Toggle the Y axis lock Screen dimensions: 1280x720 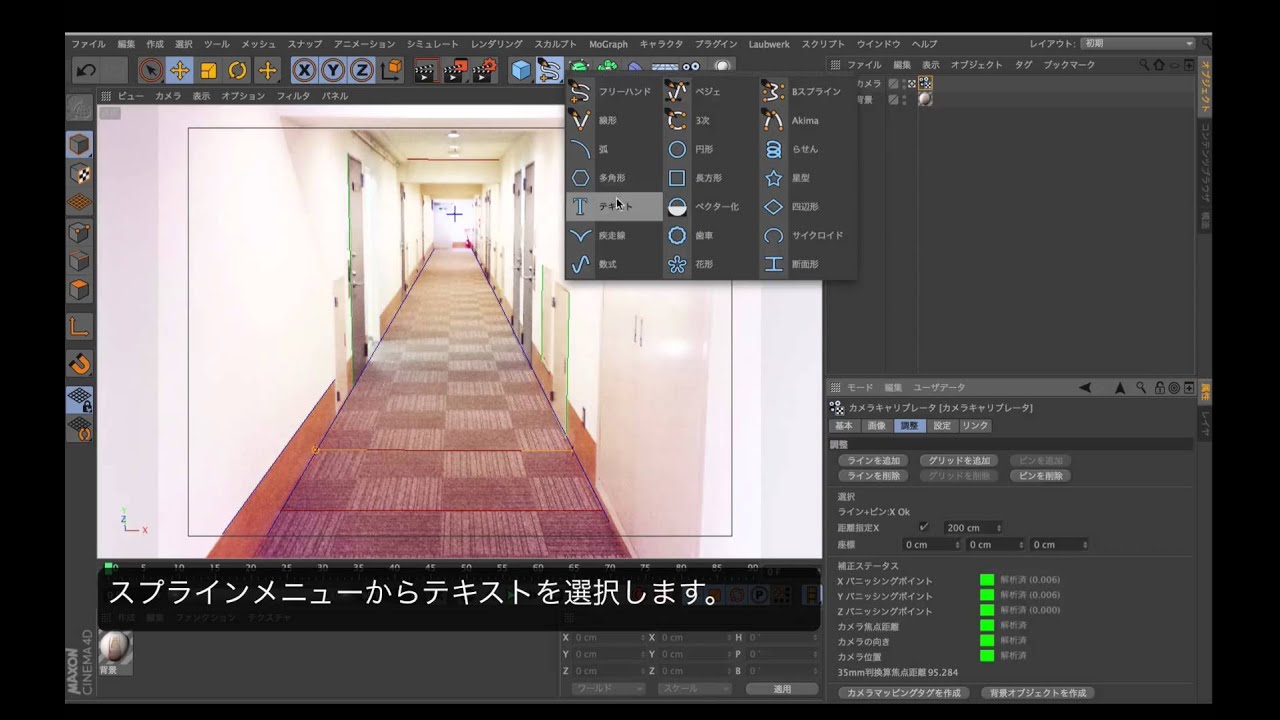333,70
